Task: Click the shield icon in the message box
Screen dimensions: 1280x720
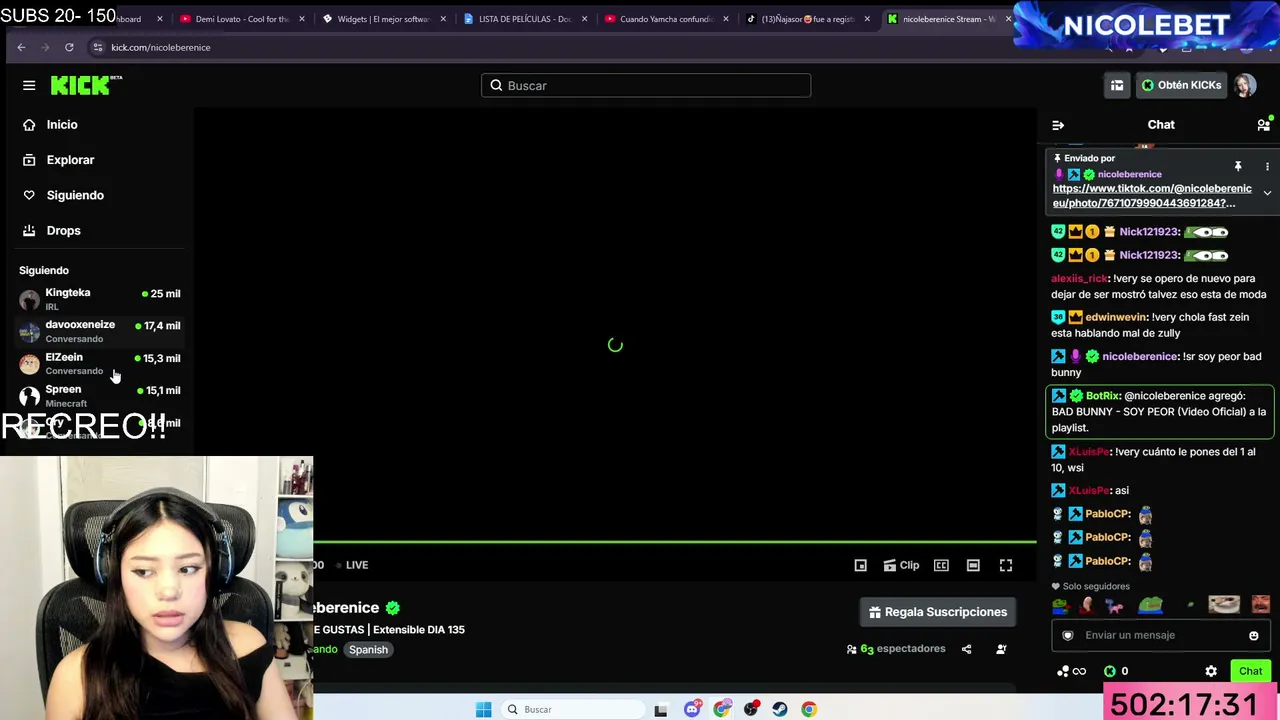Action: [x=1068, y=635]
